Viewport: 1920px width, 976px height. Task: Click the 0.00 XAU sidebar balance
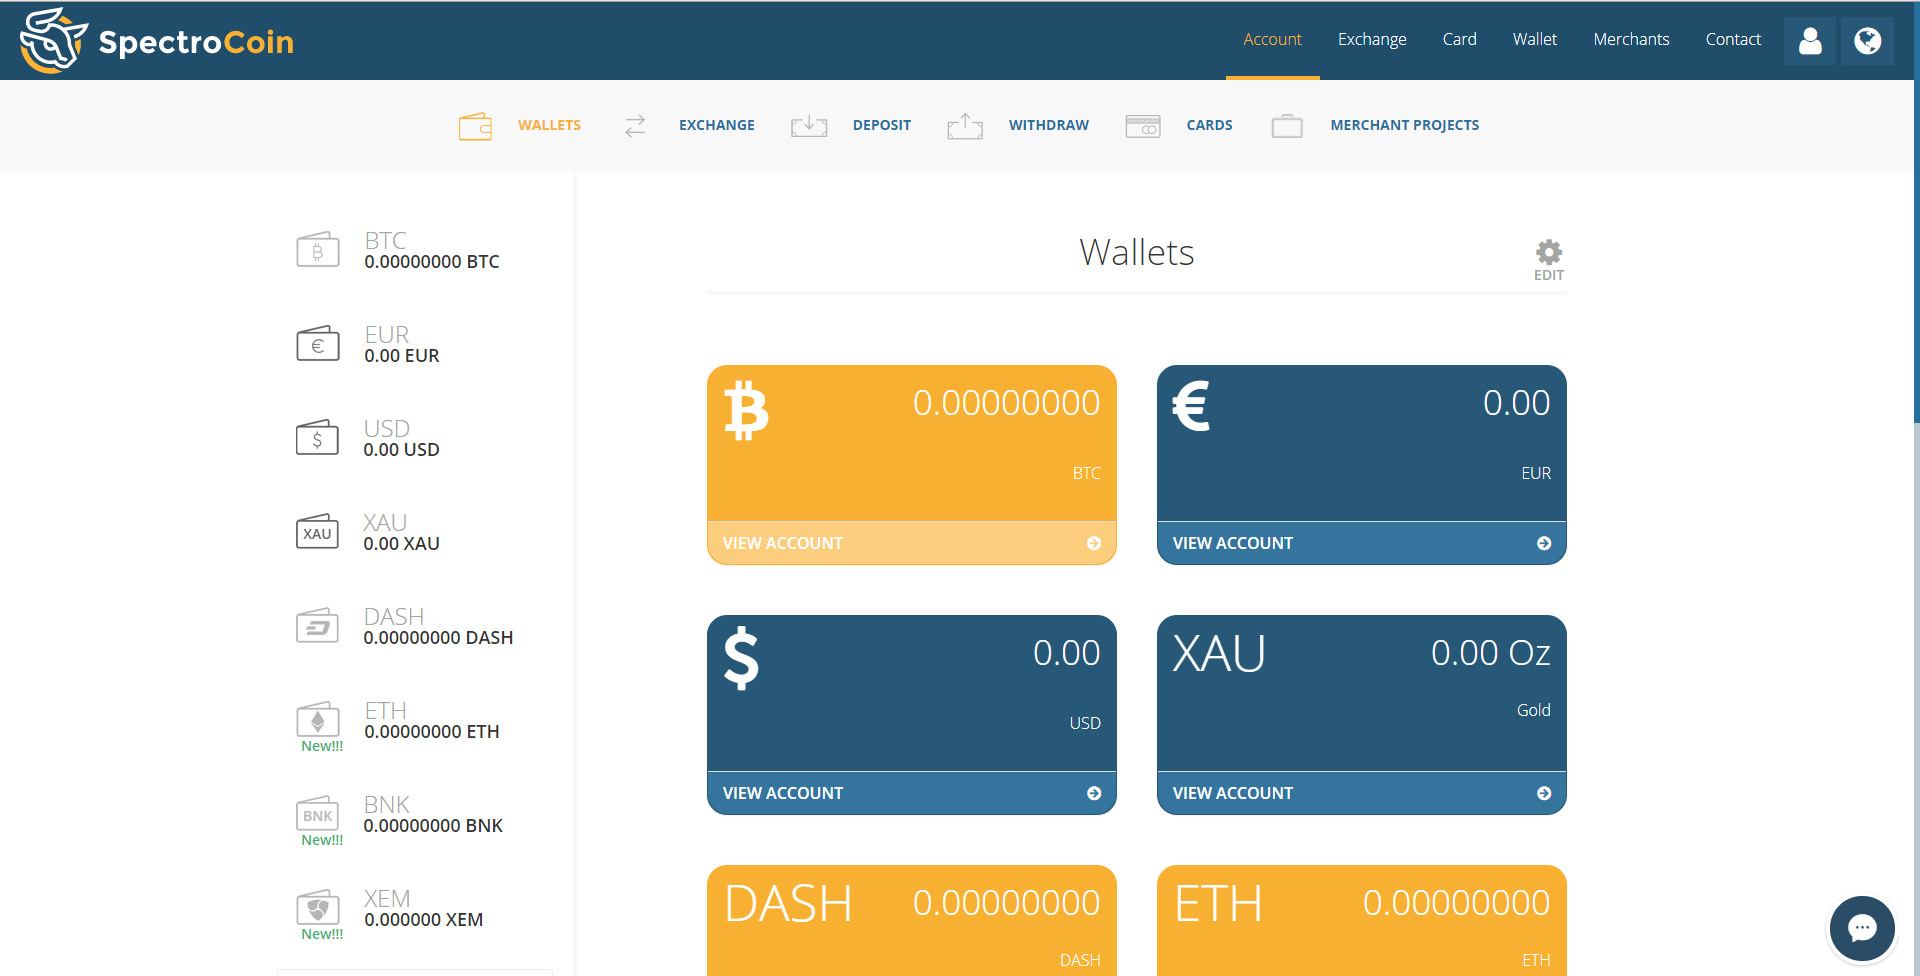(x=402, y=544)
